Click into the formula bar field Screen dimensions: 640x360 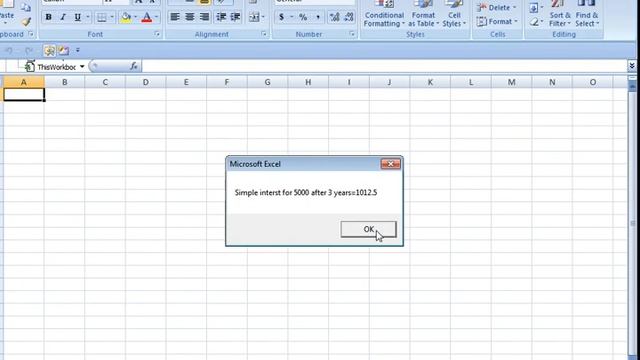(x=384, y=66)
